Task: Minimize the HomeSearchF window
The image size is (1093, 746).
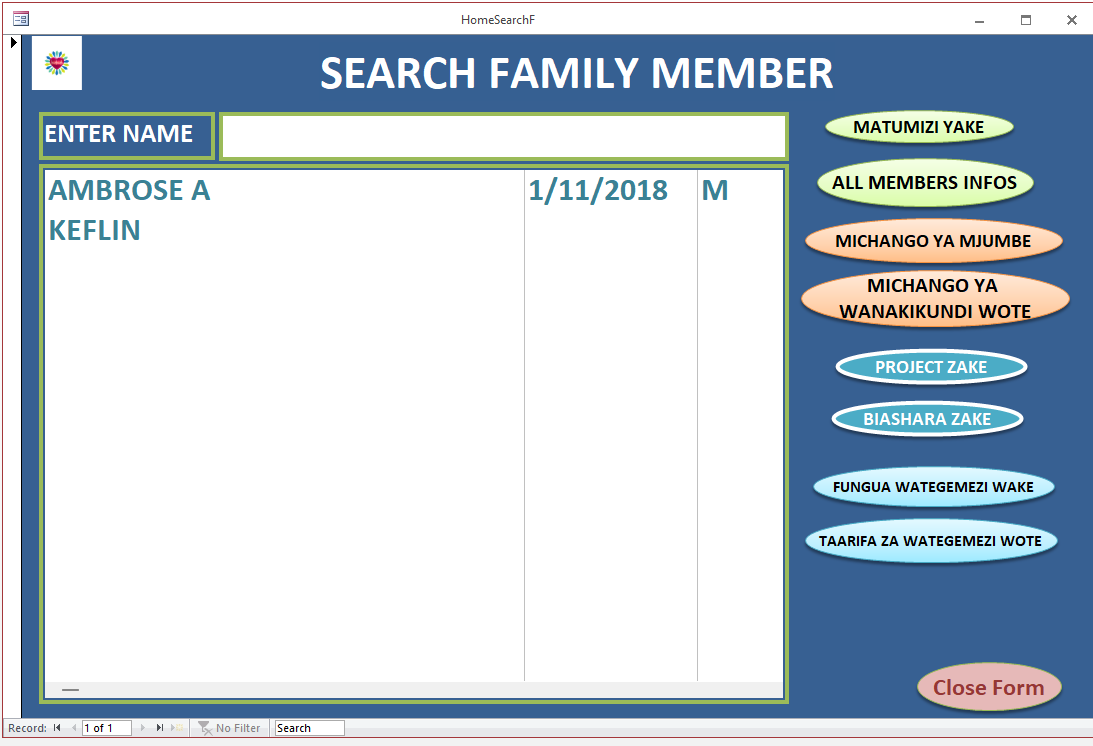Action: 979,20
